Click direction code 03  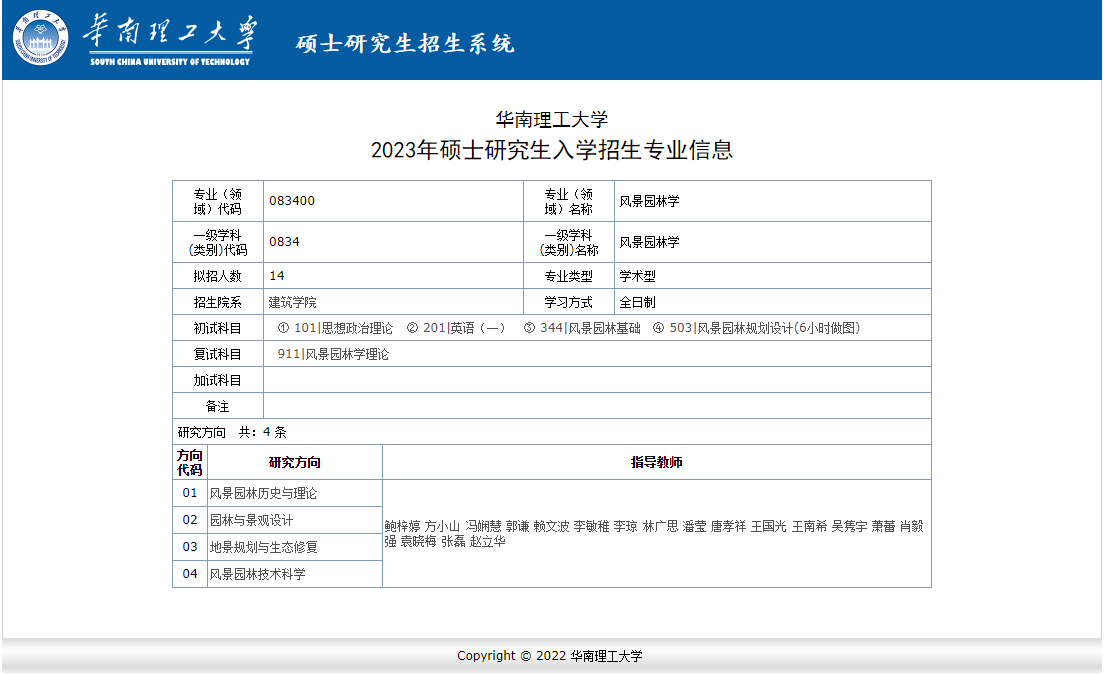pos(189,546)
